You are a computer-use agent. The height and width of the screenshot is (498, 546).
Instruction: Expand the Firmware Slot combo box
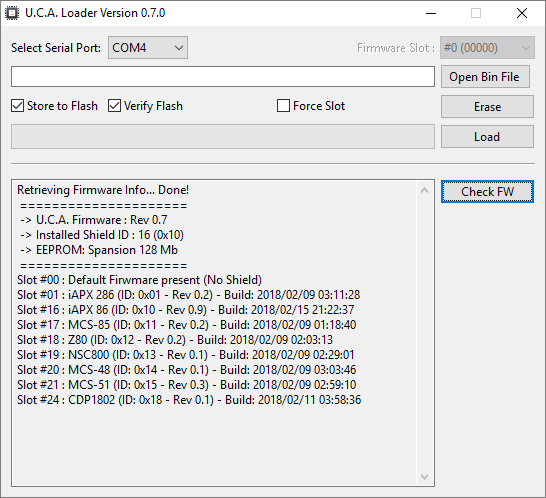(487, 47)
